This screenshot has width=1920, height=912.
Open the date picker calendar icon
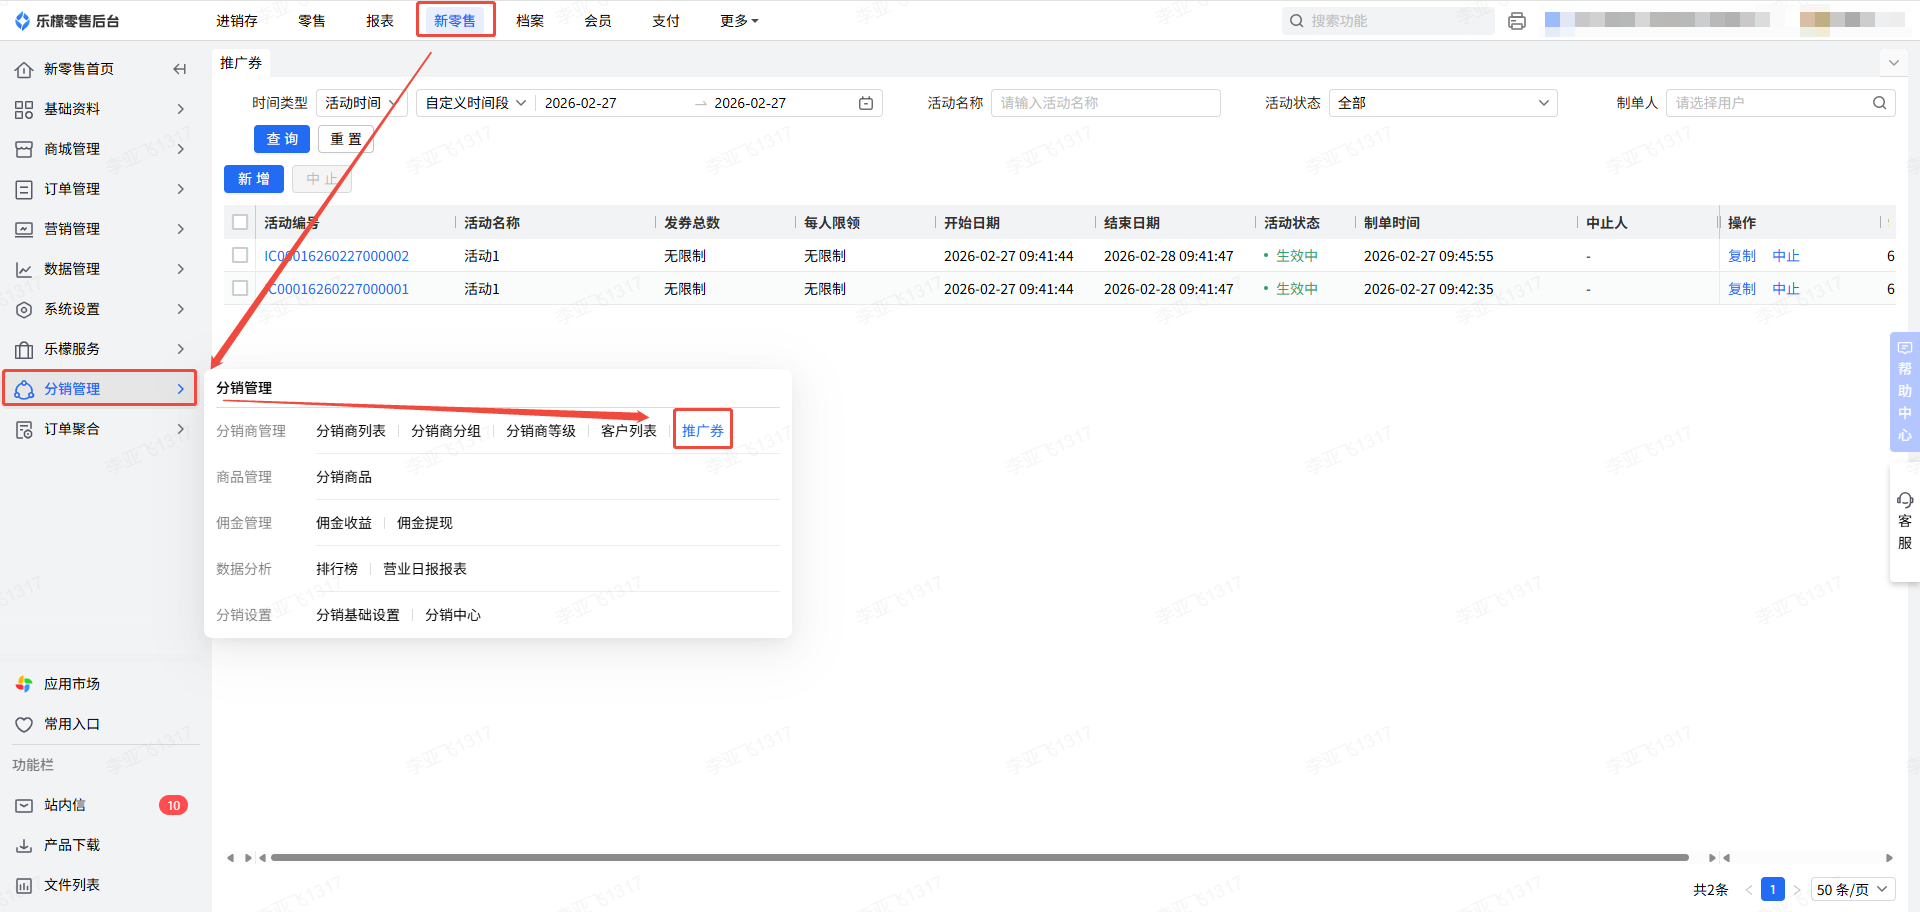coord(866,103)
